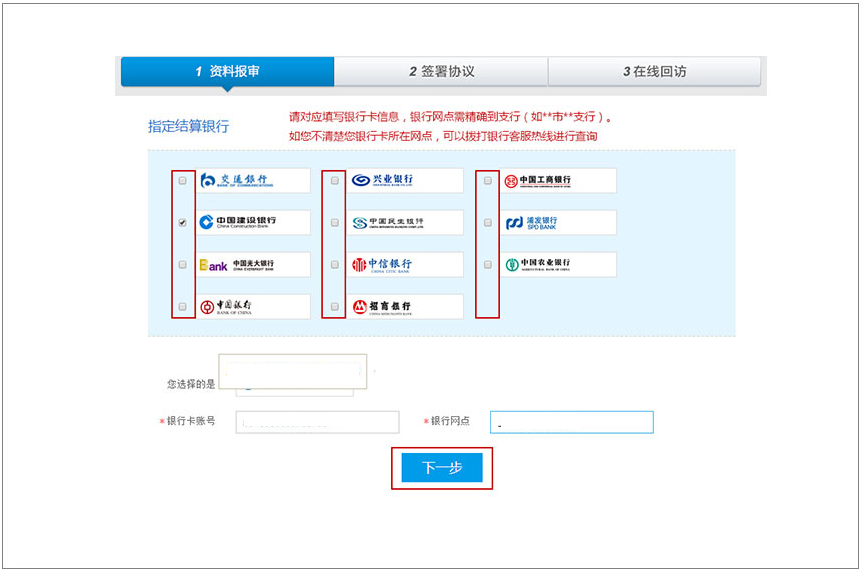The width and height of the screenshot is (861, 572).
Task: Open step 2 签署协议 tab
Action: (441, 71)
